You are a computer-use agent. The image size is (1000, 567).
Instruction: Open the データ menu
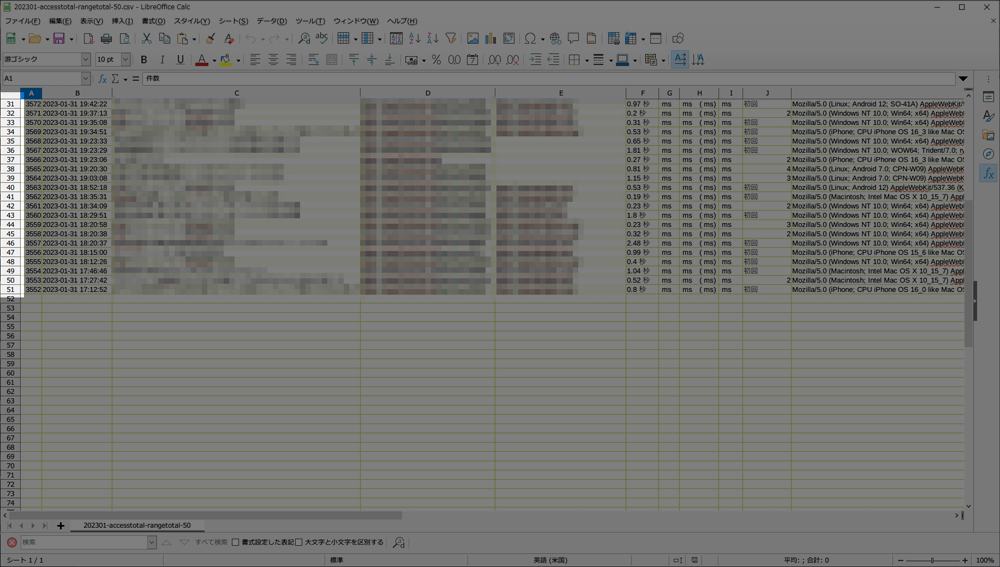[x=272, y=21]
